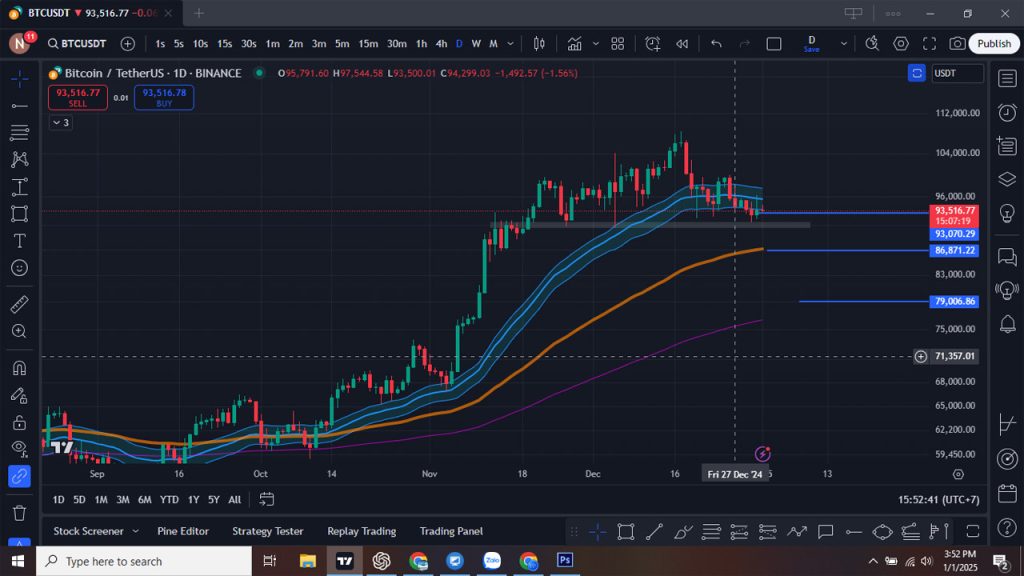
Task: Collapse the indicator legend via the 3 expander
Action: click(60, 122)
